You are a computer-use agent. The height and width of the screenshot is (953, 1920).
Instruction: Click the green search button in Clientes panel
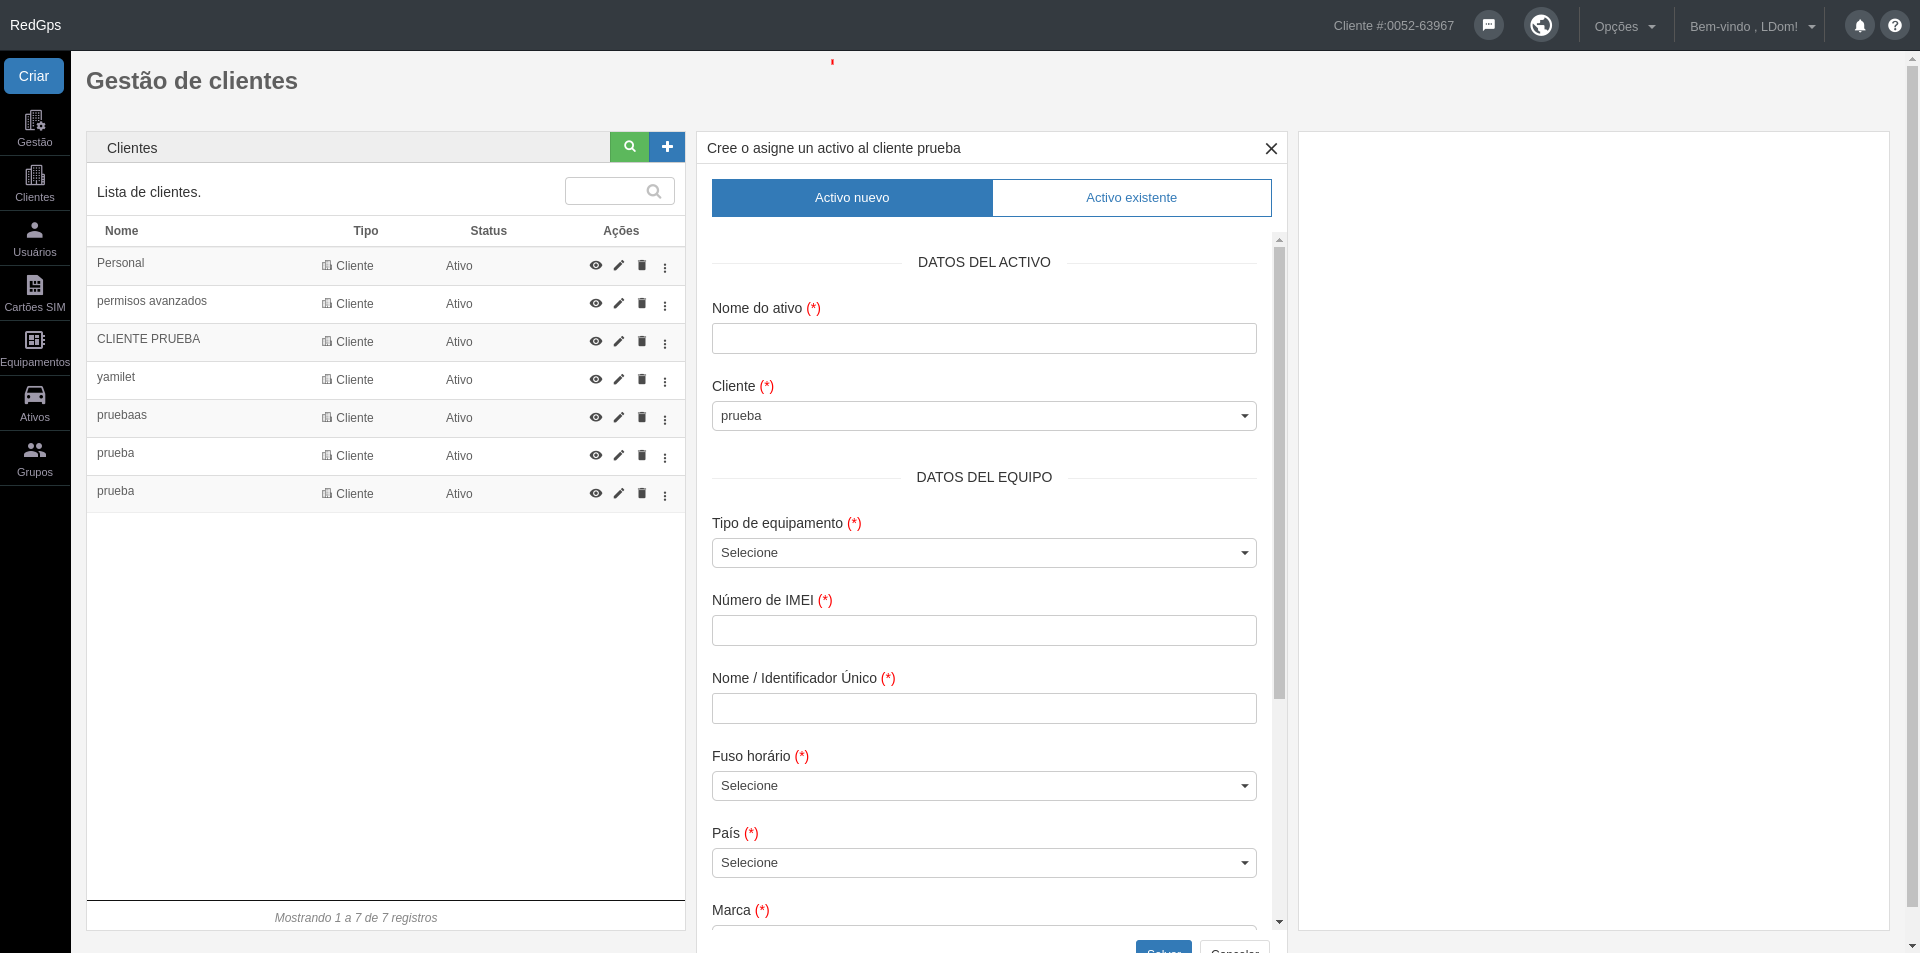click(x=630, y=147)
